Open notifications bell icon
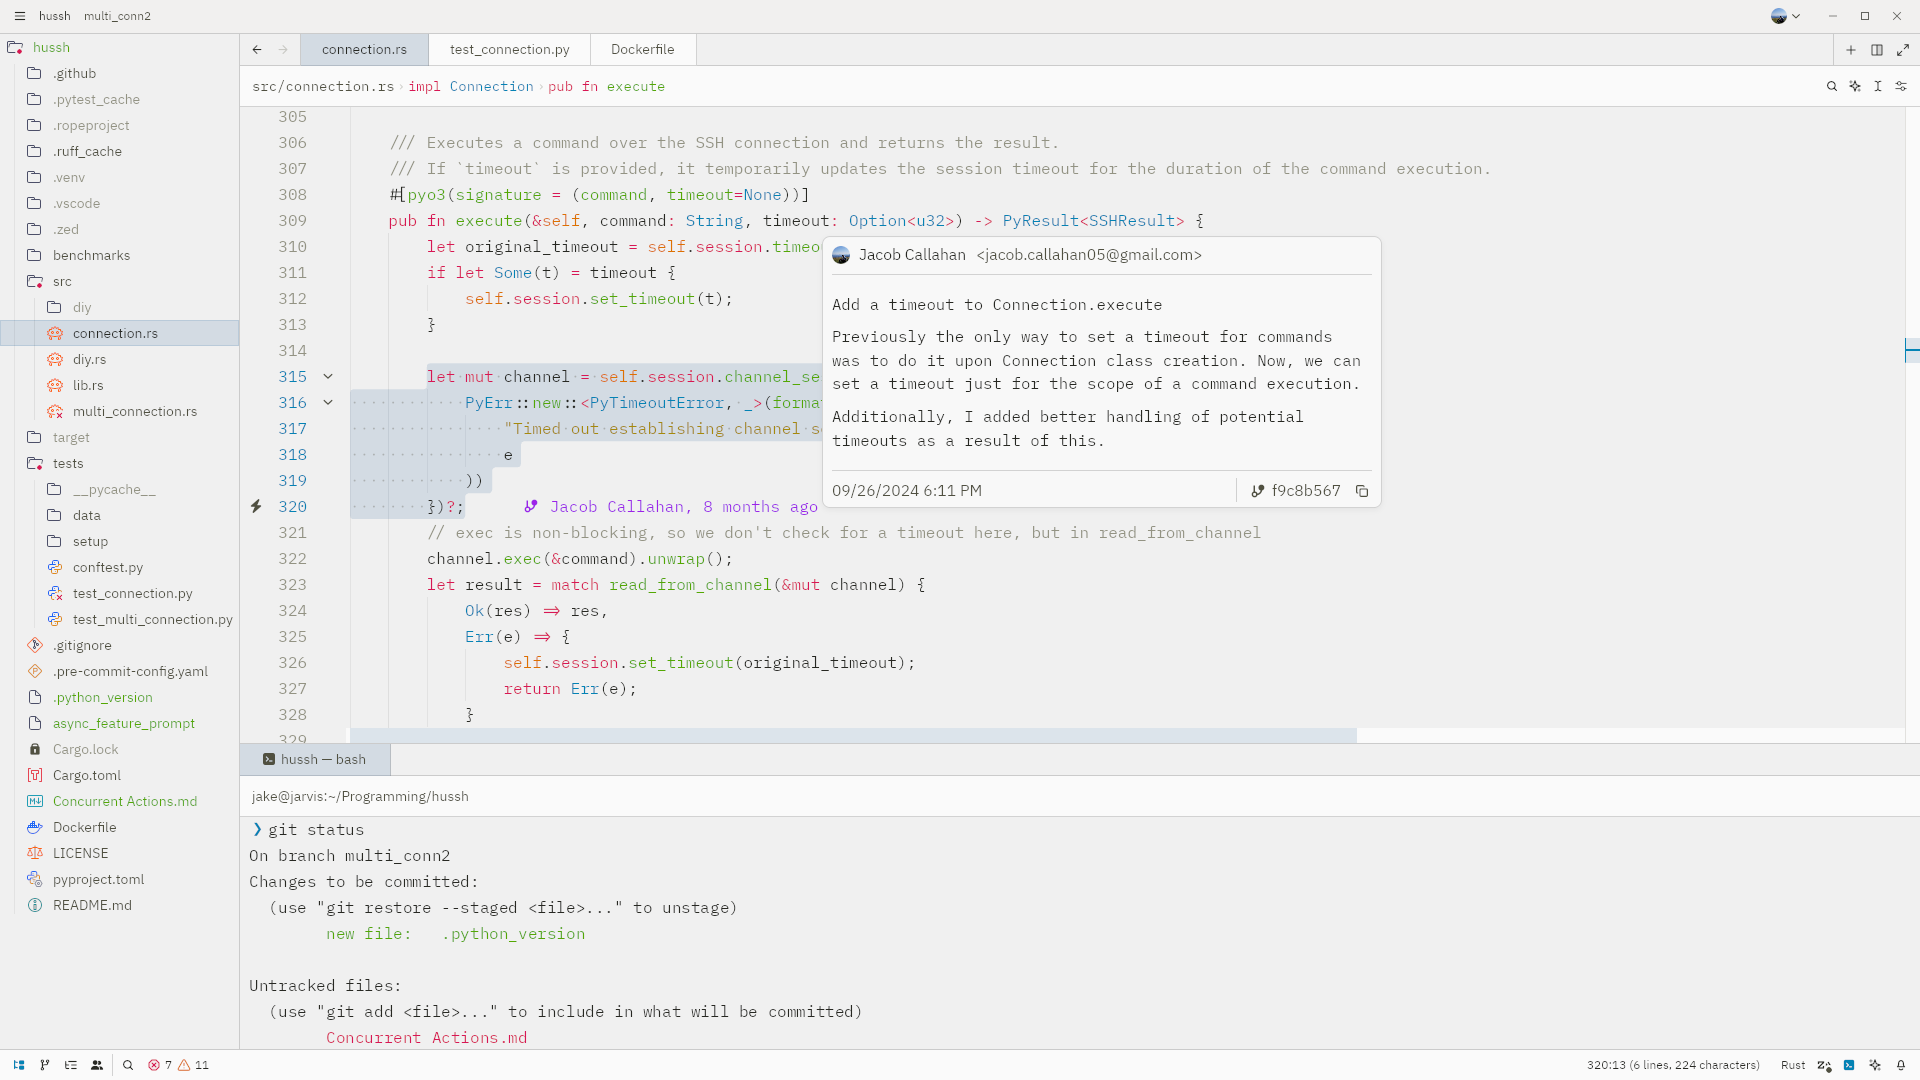Screen dimensions: 1920x1080 point(1901,1065)
